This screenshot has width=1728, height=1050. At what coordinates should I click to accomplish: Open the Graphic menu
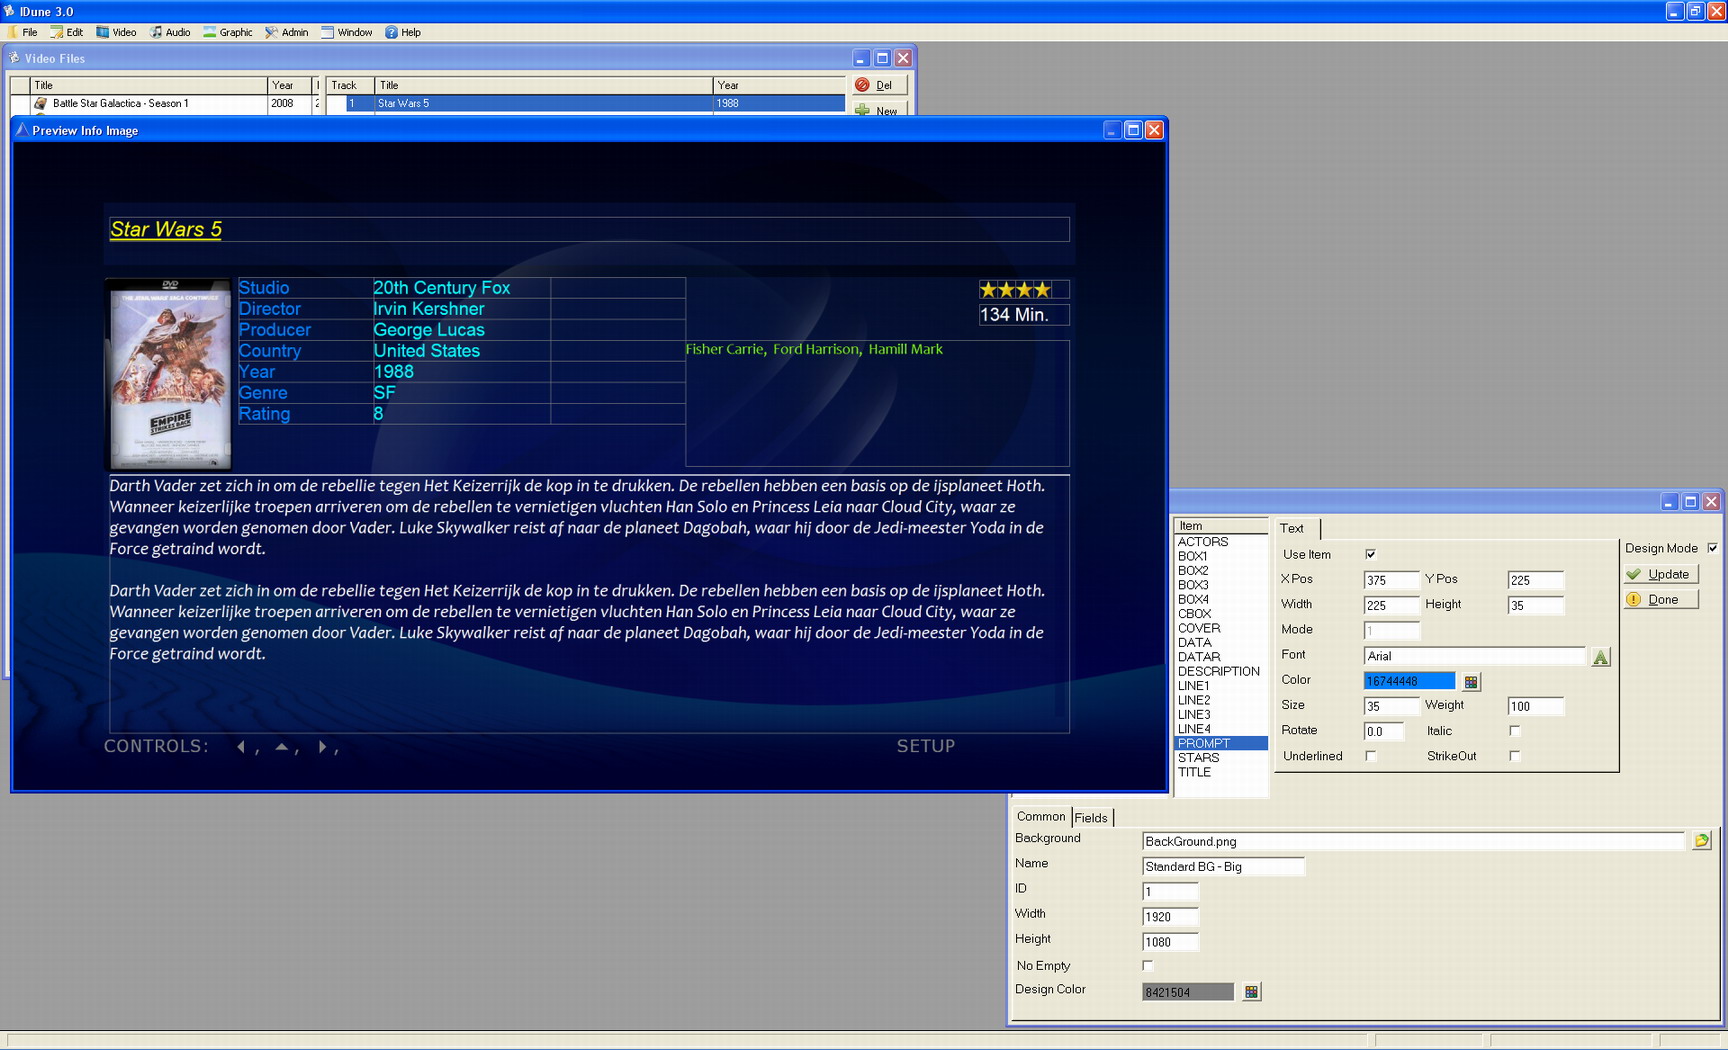coord(228,32)
